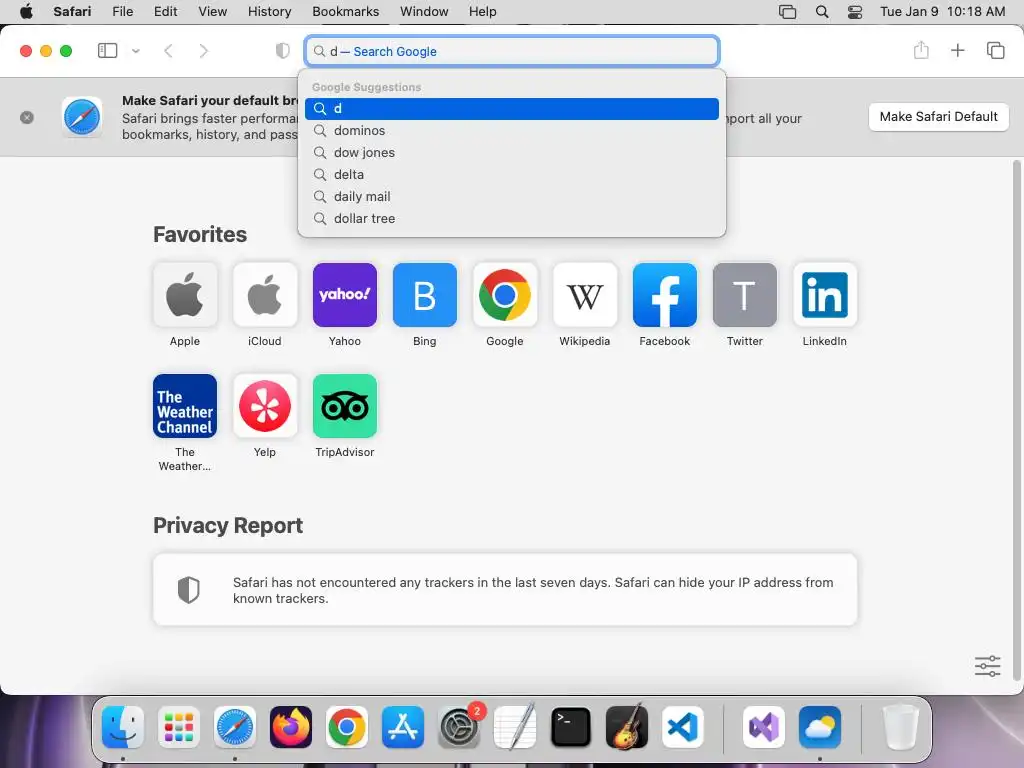The height and width of the screenshot is (768, 1024).
Task: Open the Yelp favorite
Action: tap(264, 406)
